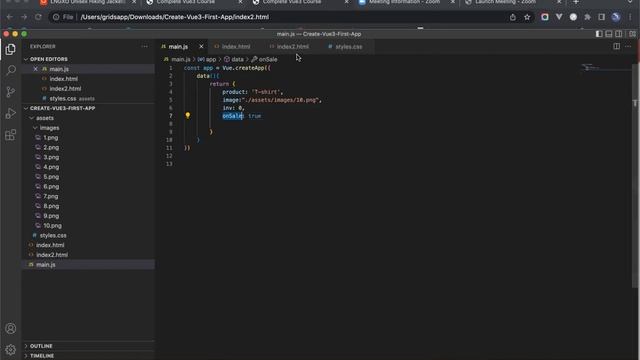Open browser extensions puzzle icon

tap(587, 17)
